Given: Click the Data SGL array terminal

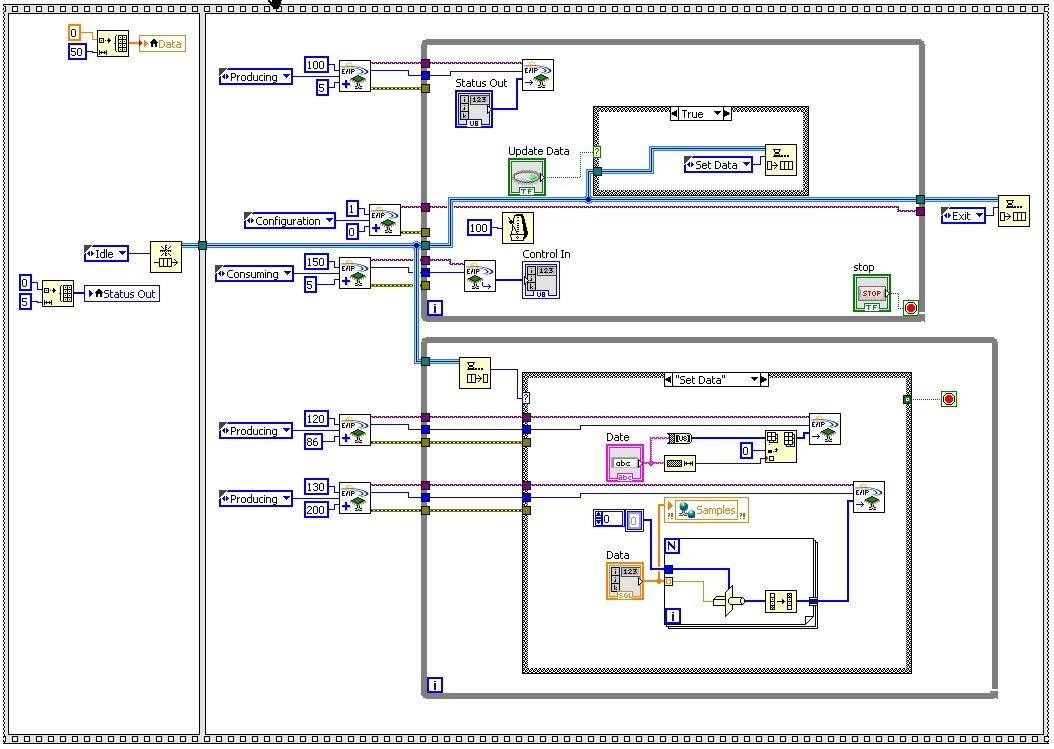Looking at the screenshot, I should coord(624,581).
